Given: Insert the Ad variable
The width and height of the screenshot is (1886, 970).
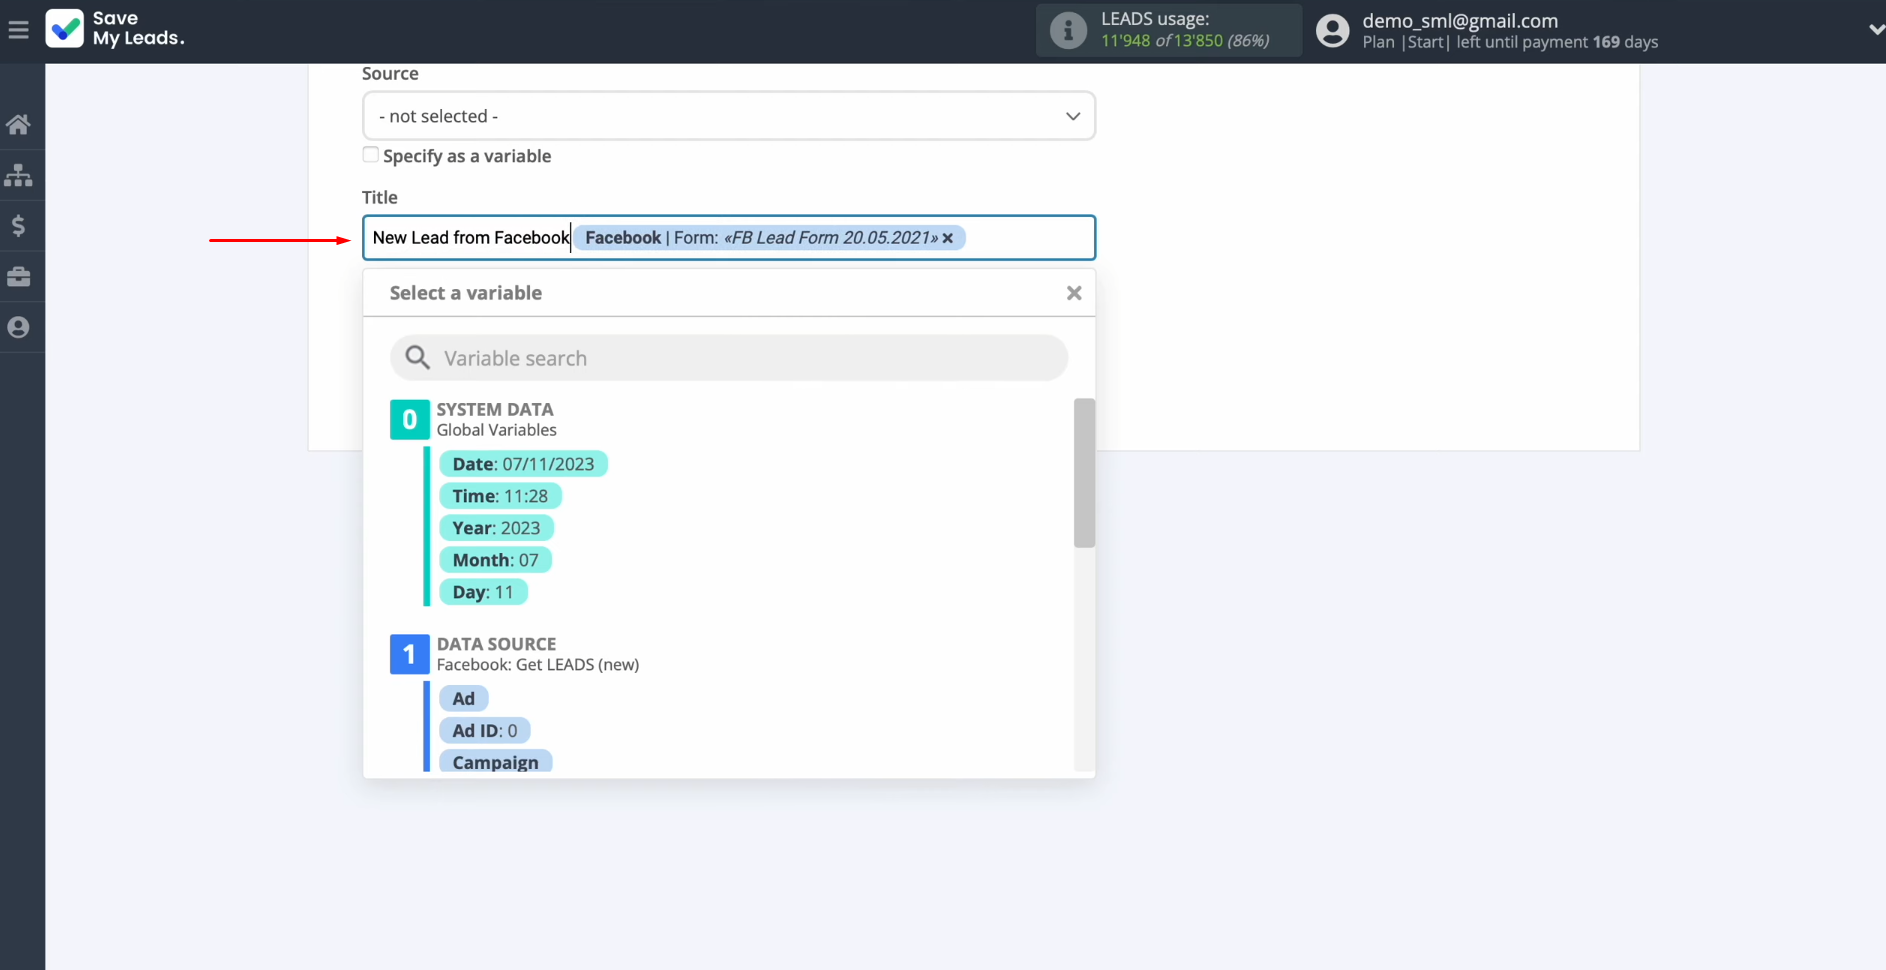Looking at the screenshot, I should (x=464, y=699).
